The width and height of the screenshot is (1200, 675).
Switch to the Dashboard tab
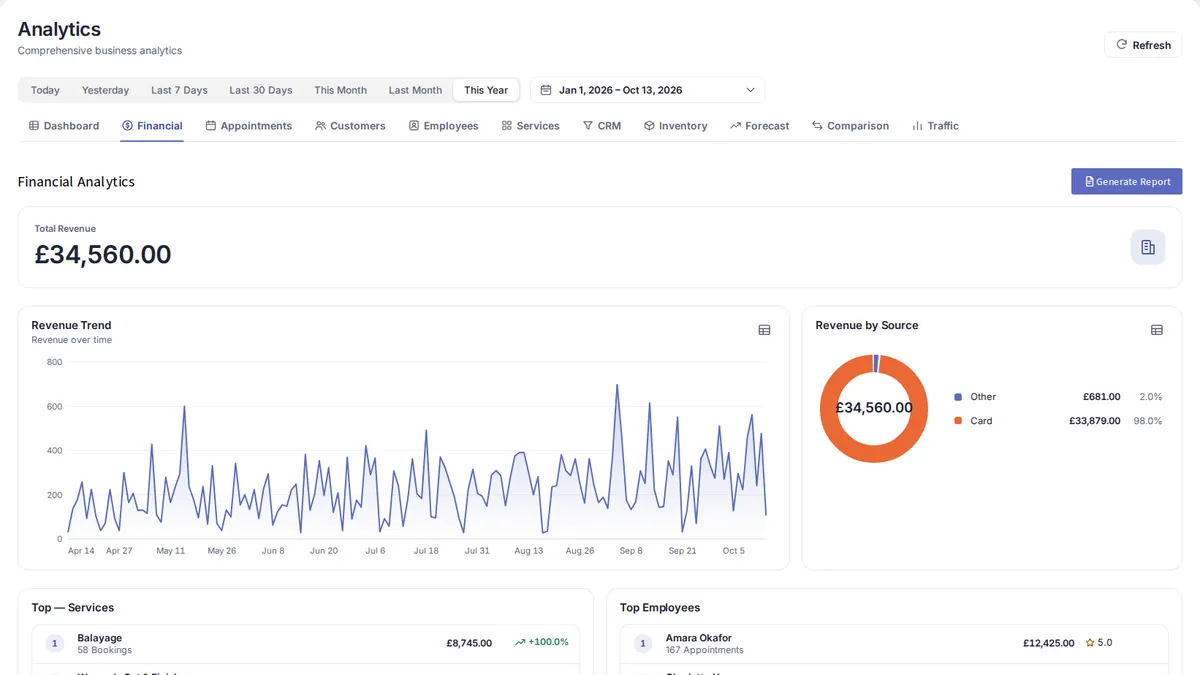pyautogui.click(x=64, y=126)
